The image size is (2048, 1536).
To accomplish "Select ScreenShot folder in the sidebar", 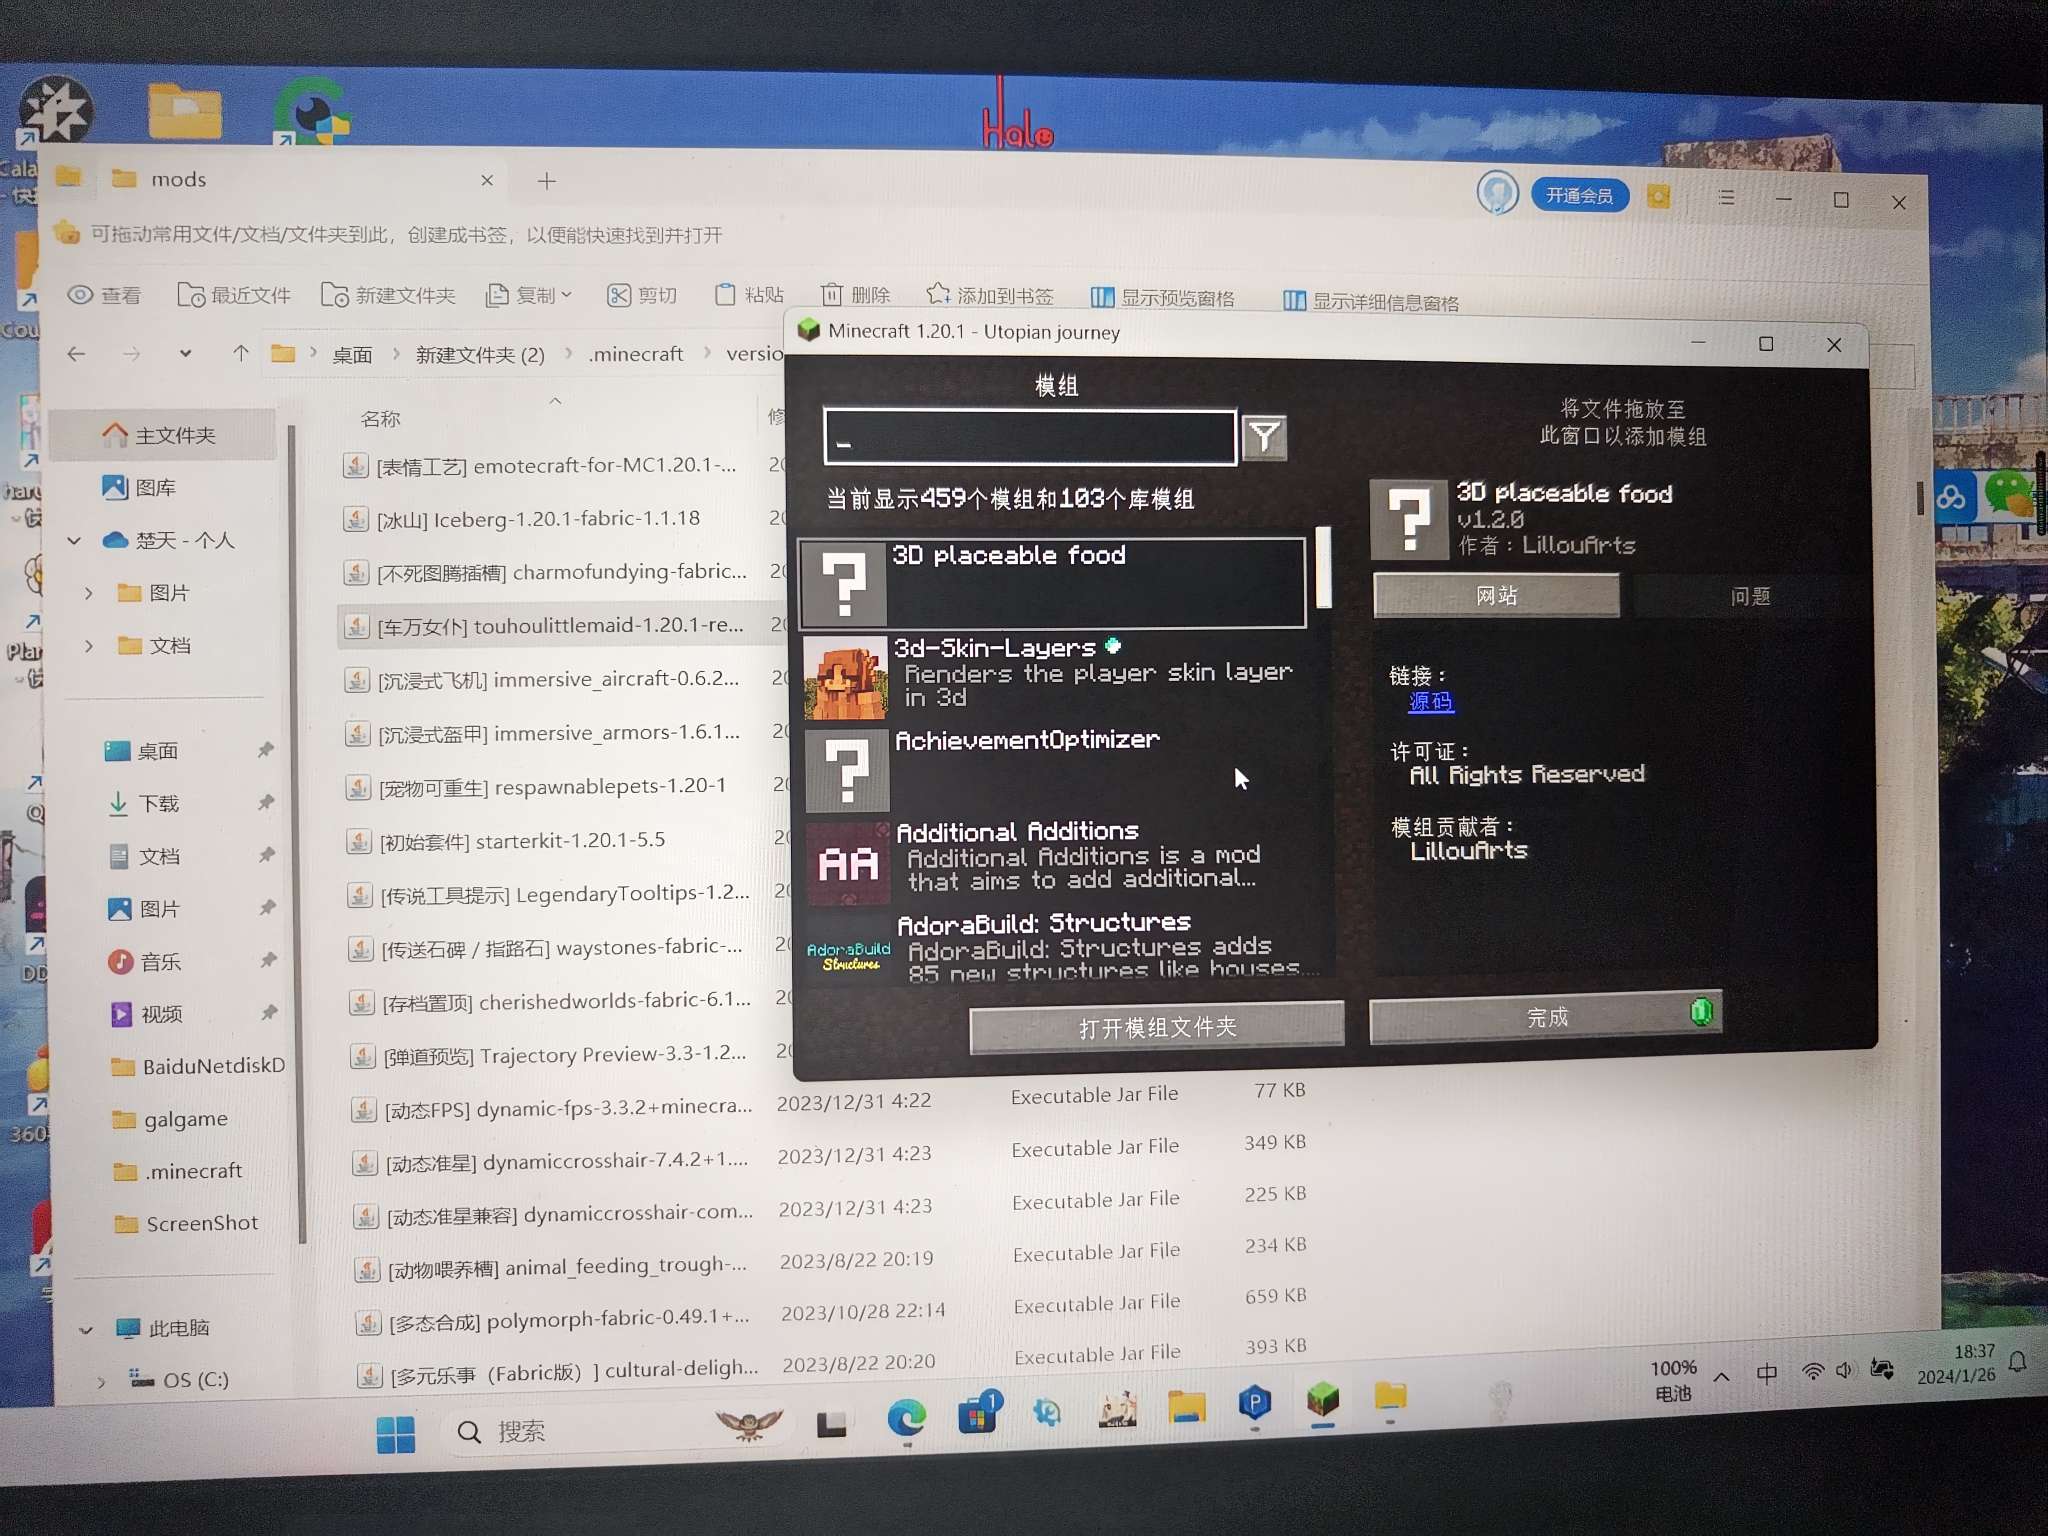I will [186, 1223].
